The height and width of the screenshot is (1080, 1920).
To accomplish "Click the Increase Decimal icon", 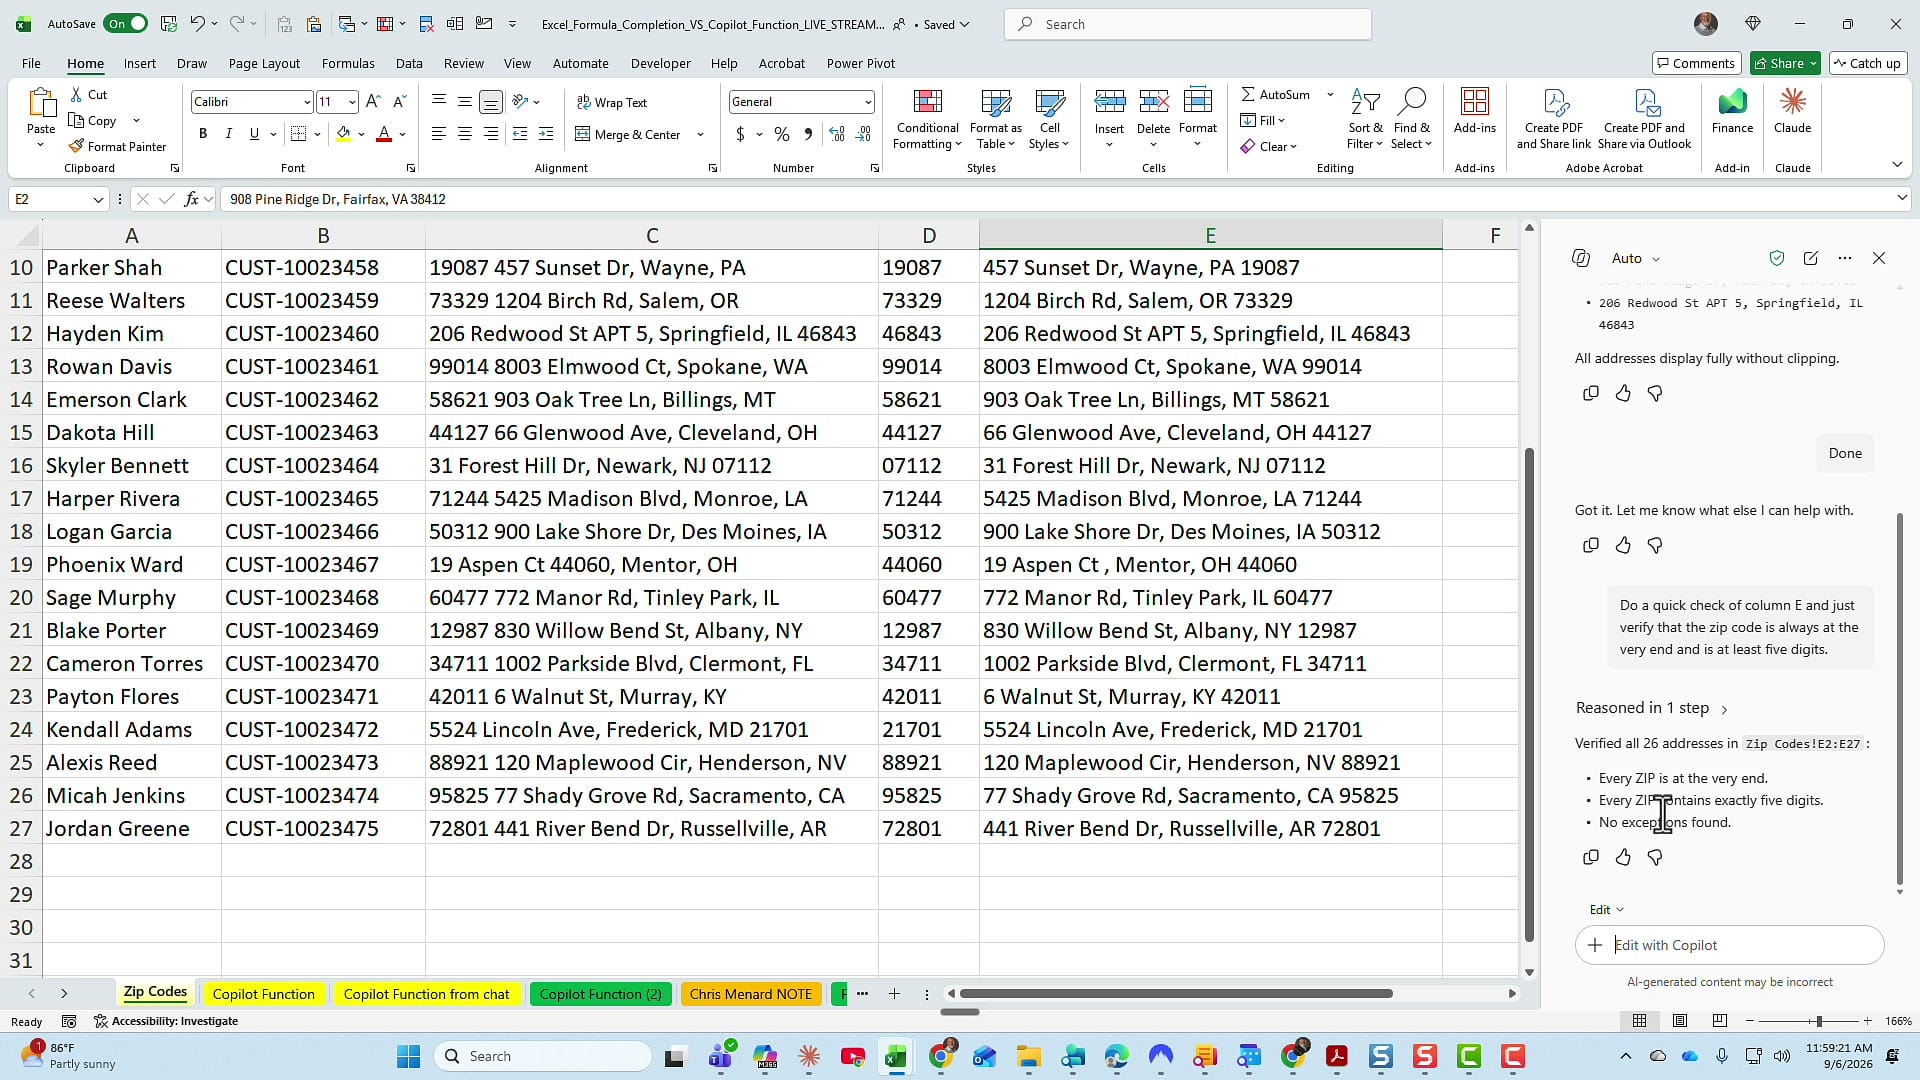I will click(837, 134).
